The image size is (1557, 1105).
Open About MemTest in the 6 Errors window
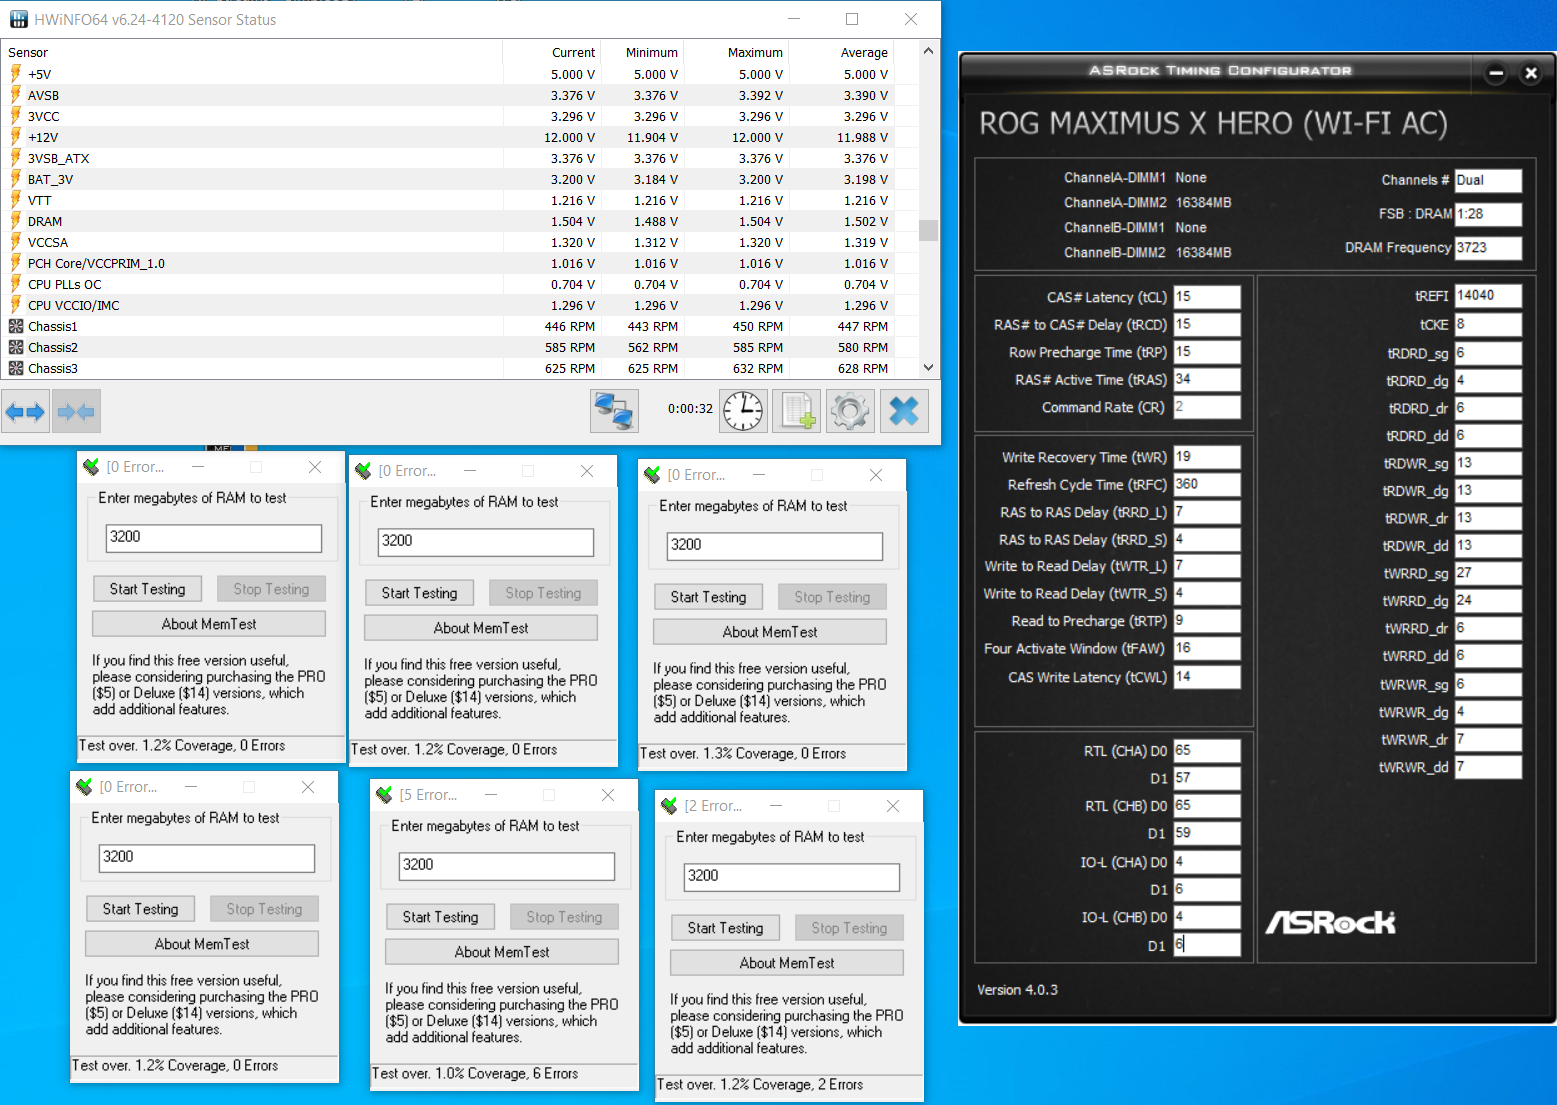click(502, 952)
